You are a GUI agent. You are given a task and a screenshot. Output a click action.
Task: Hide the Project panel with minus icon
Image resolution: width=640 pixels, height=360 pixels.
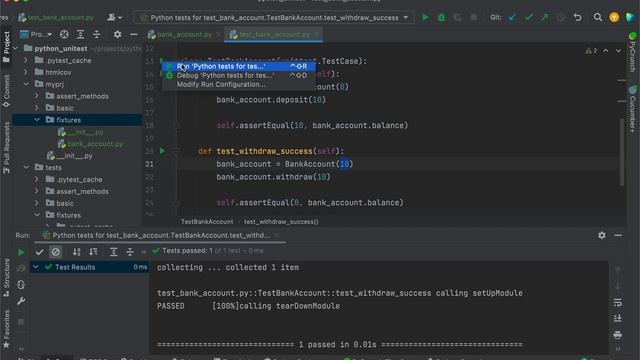133,34
